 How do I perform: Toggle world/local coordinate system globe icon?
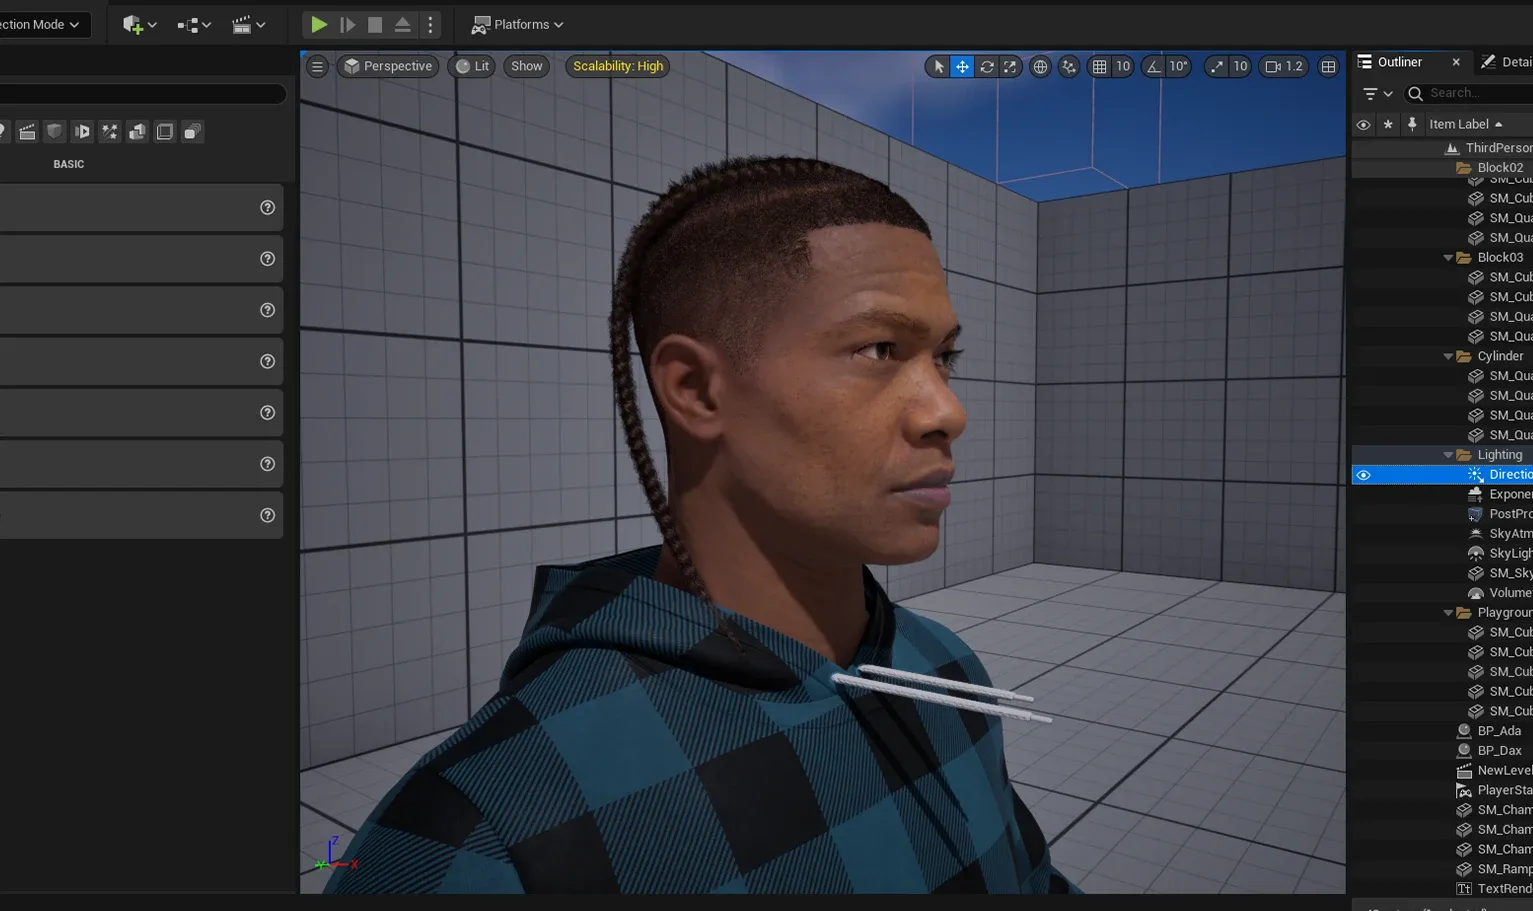[x=1040, y=66]
